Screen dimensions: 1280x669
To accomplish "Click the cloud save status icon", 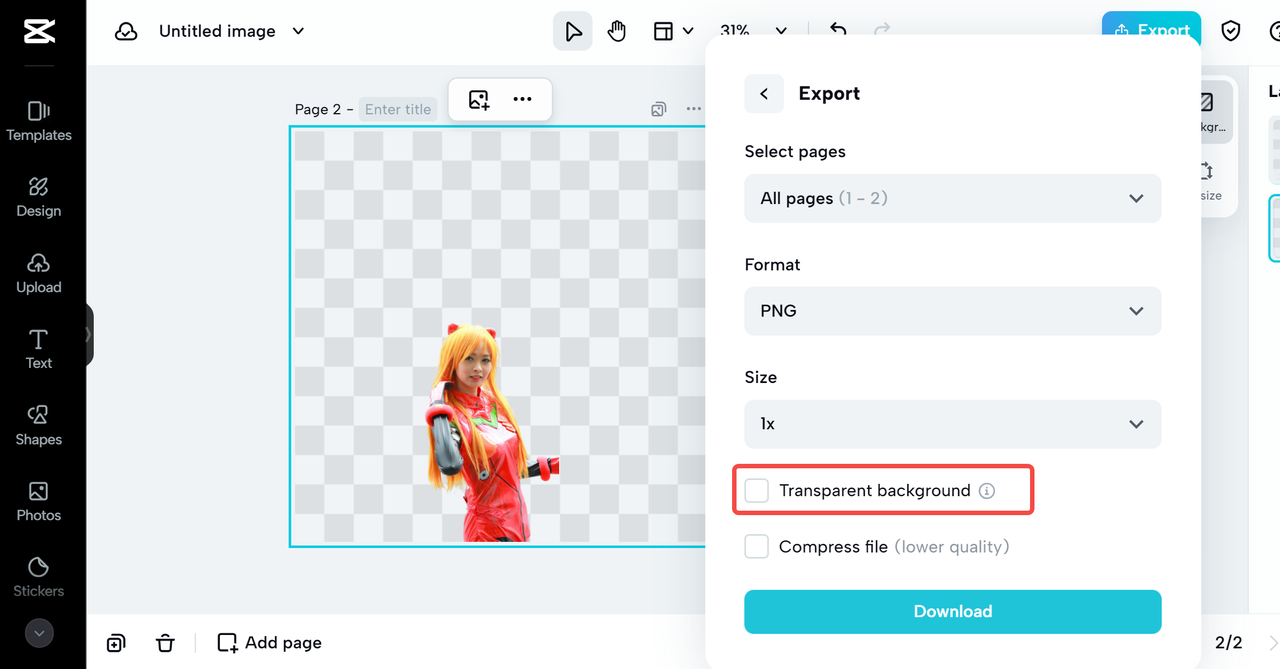I will point(126,31).
